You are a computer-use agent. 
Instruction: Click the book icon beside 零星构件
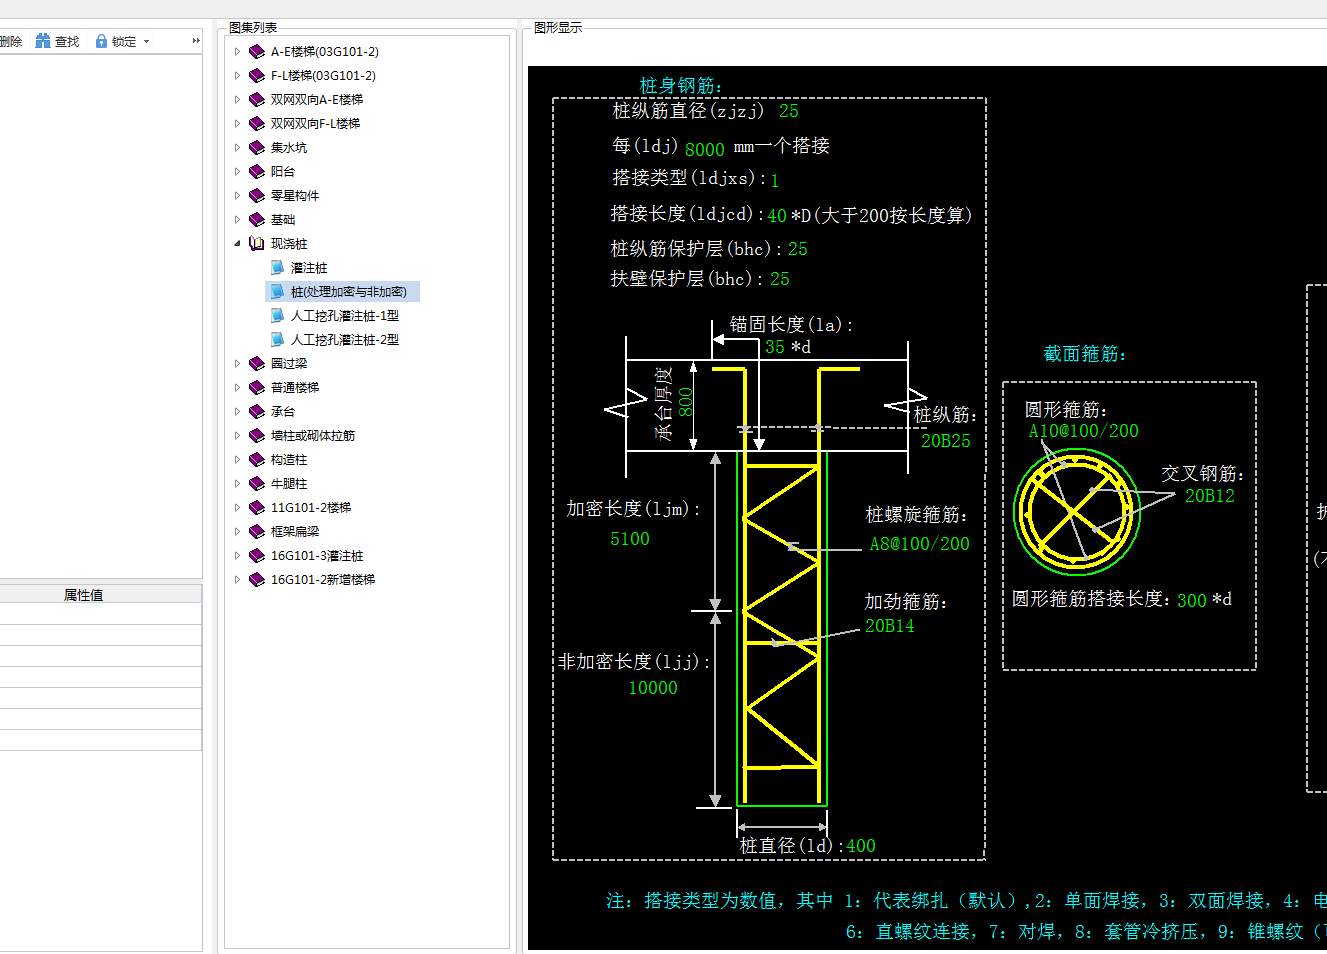point(257,195)
